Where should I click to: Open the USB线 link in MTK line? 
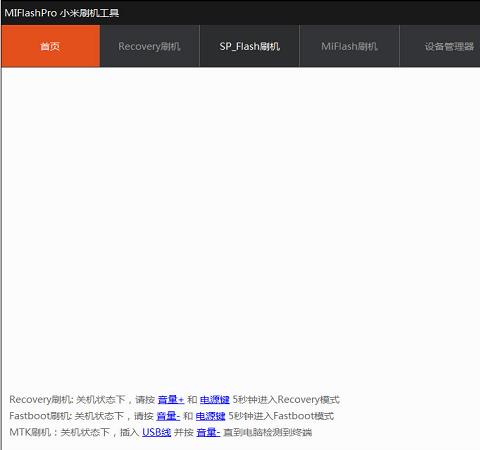(157, 432)
